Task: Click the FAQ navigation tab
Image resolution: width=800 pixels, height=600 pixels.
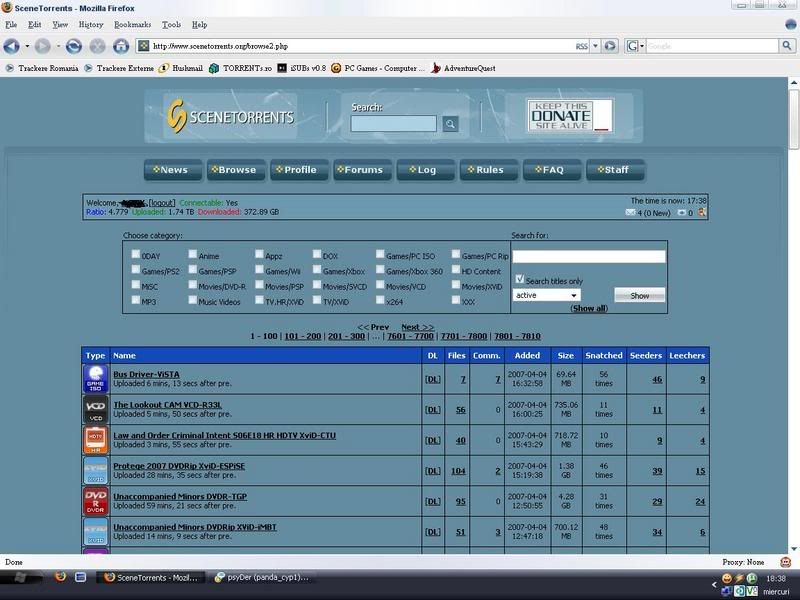Action: click(552, 170)
